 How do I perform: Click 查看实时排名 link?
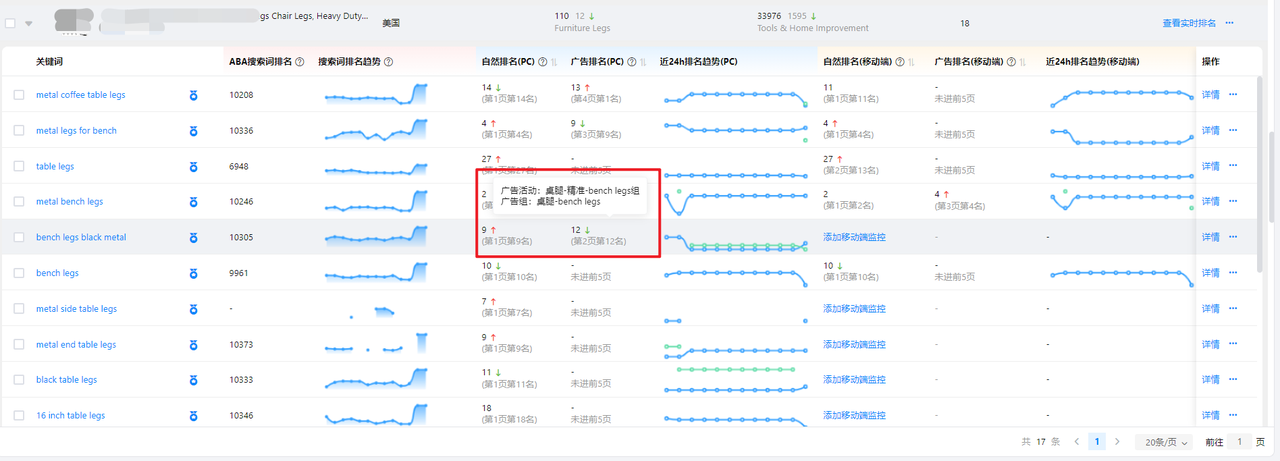[x=1189, y=23]
